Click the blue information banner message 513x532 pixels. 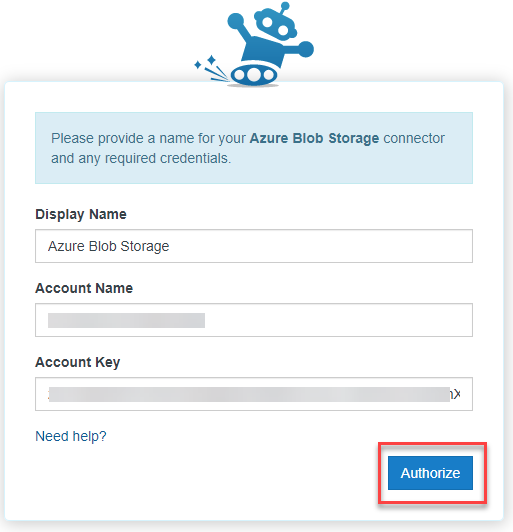(x=254, y=148)
